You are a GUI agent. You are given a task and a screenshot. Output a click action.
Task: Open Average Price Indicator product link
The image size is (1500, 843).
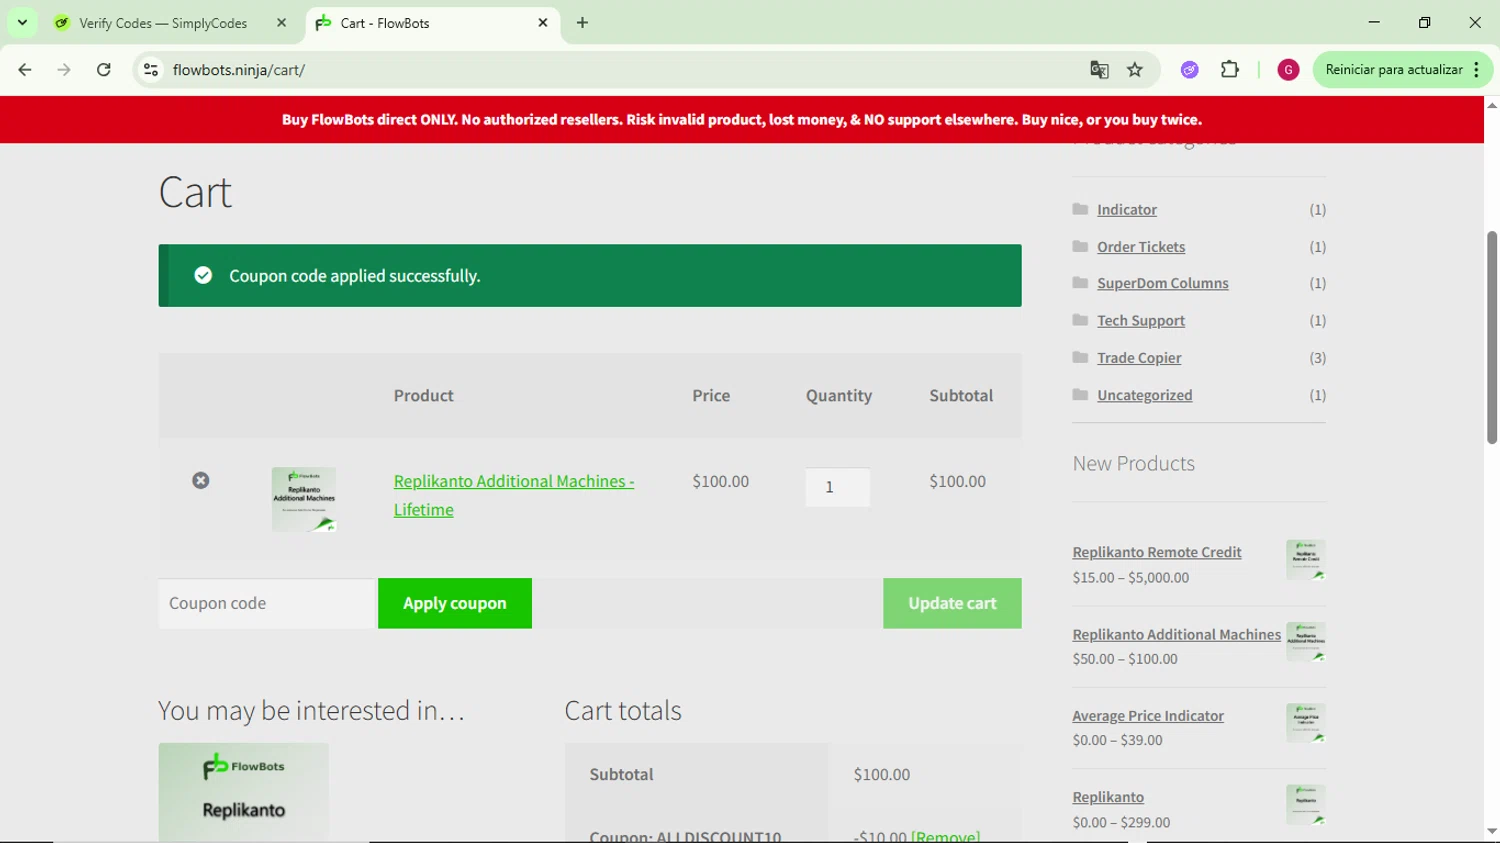[1148, 716]
